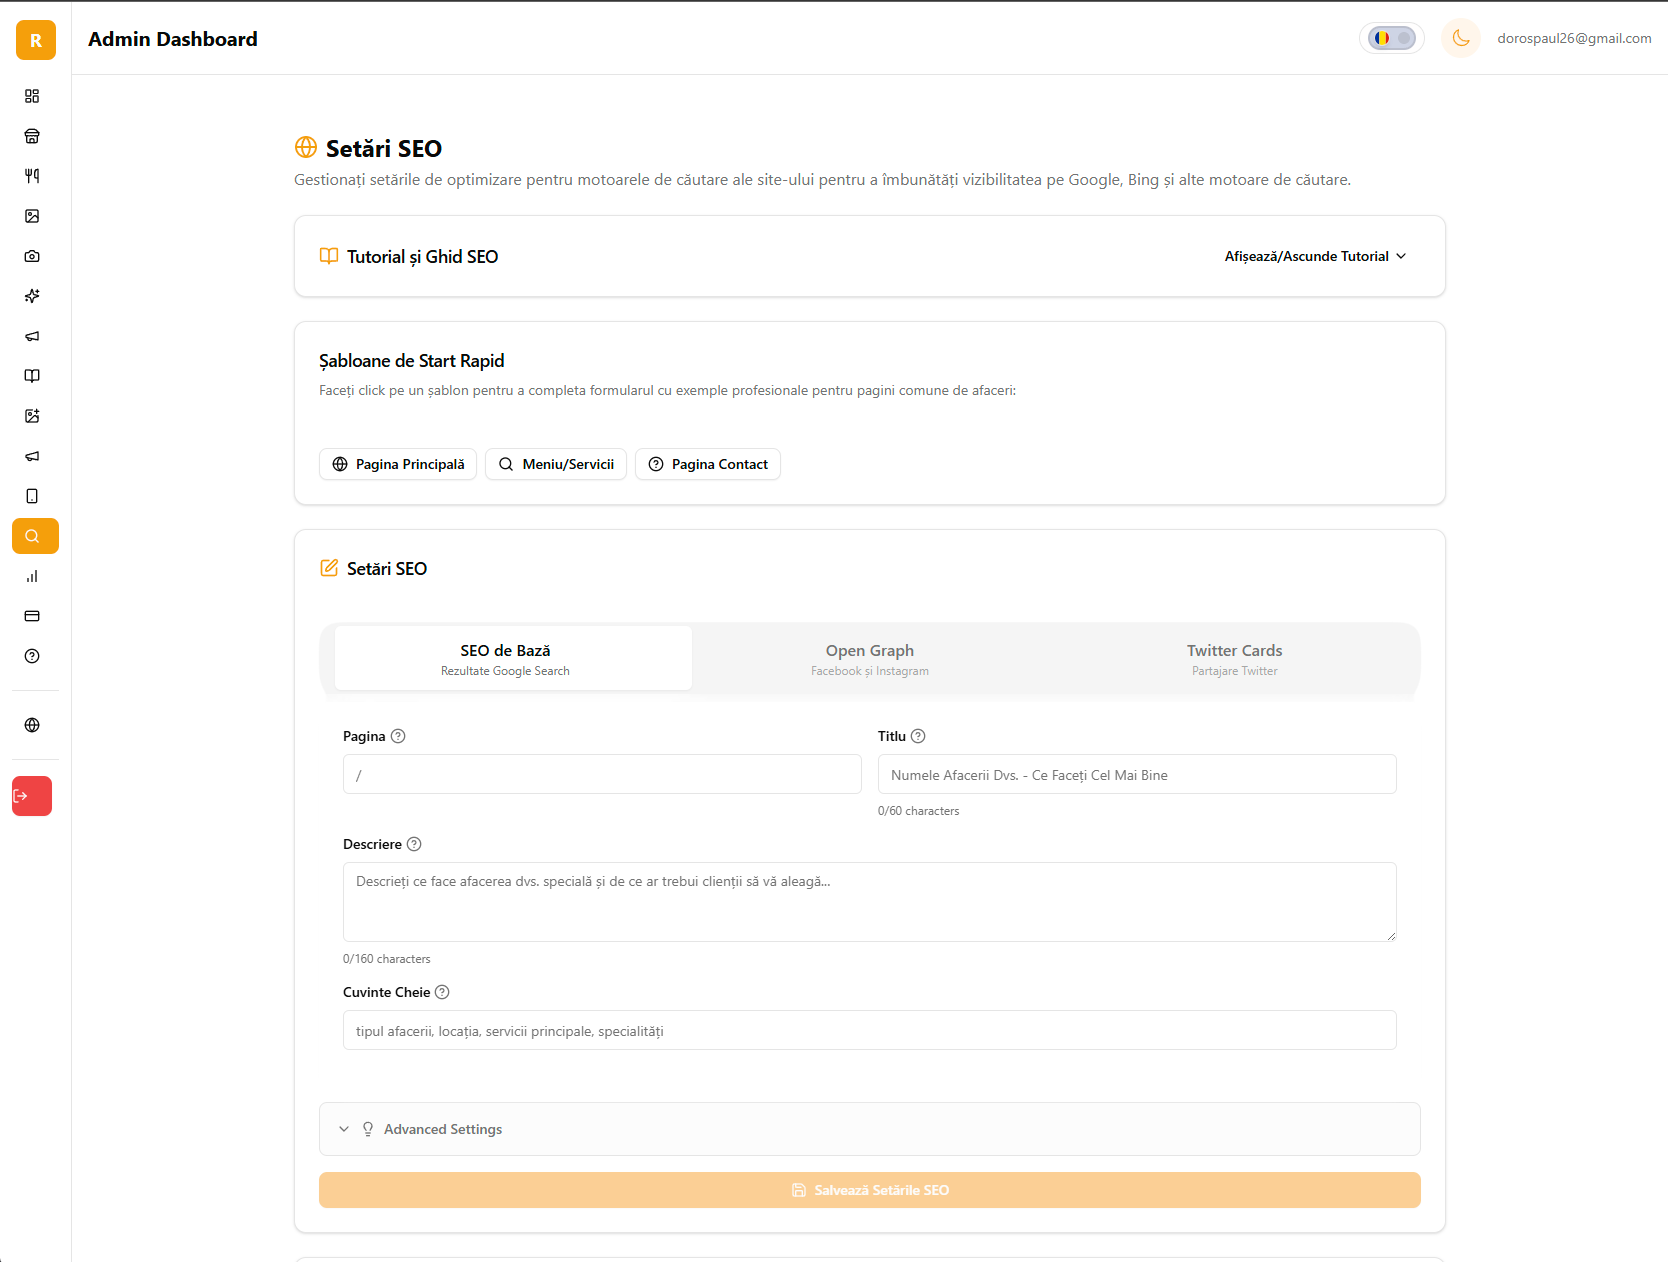This screenshot has height=1262, width=1668.
Task: Toggle the language switch to English
Action: (1391, 38)
